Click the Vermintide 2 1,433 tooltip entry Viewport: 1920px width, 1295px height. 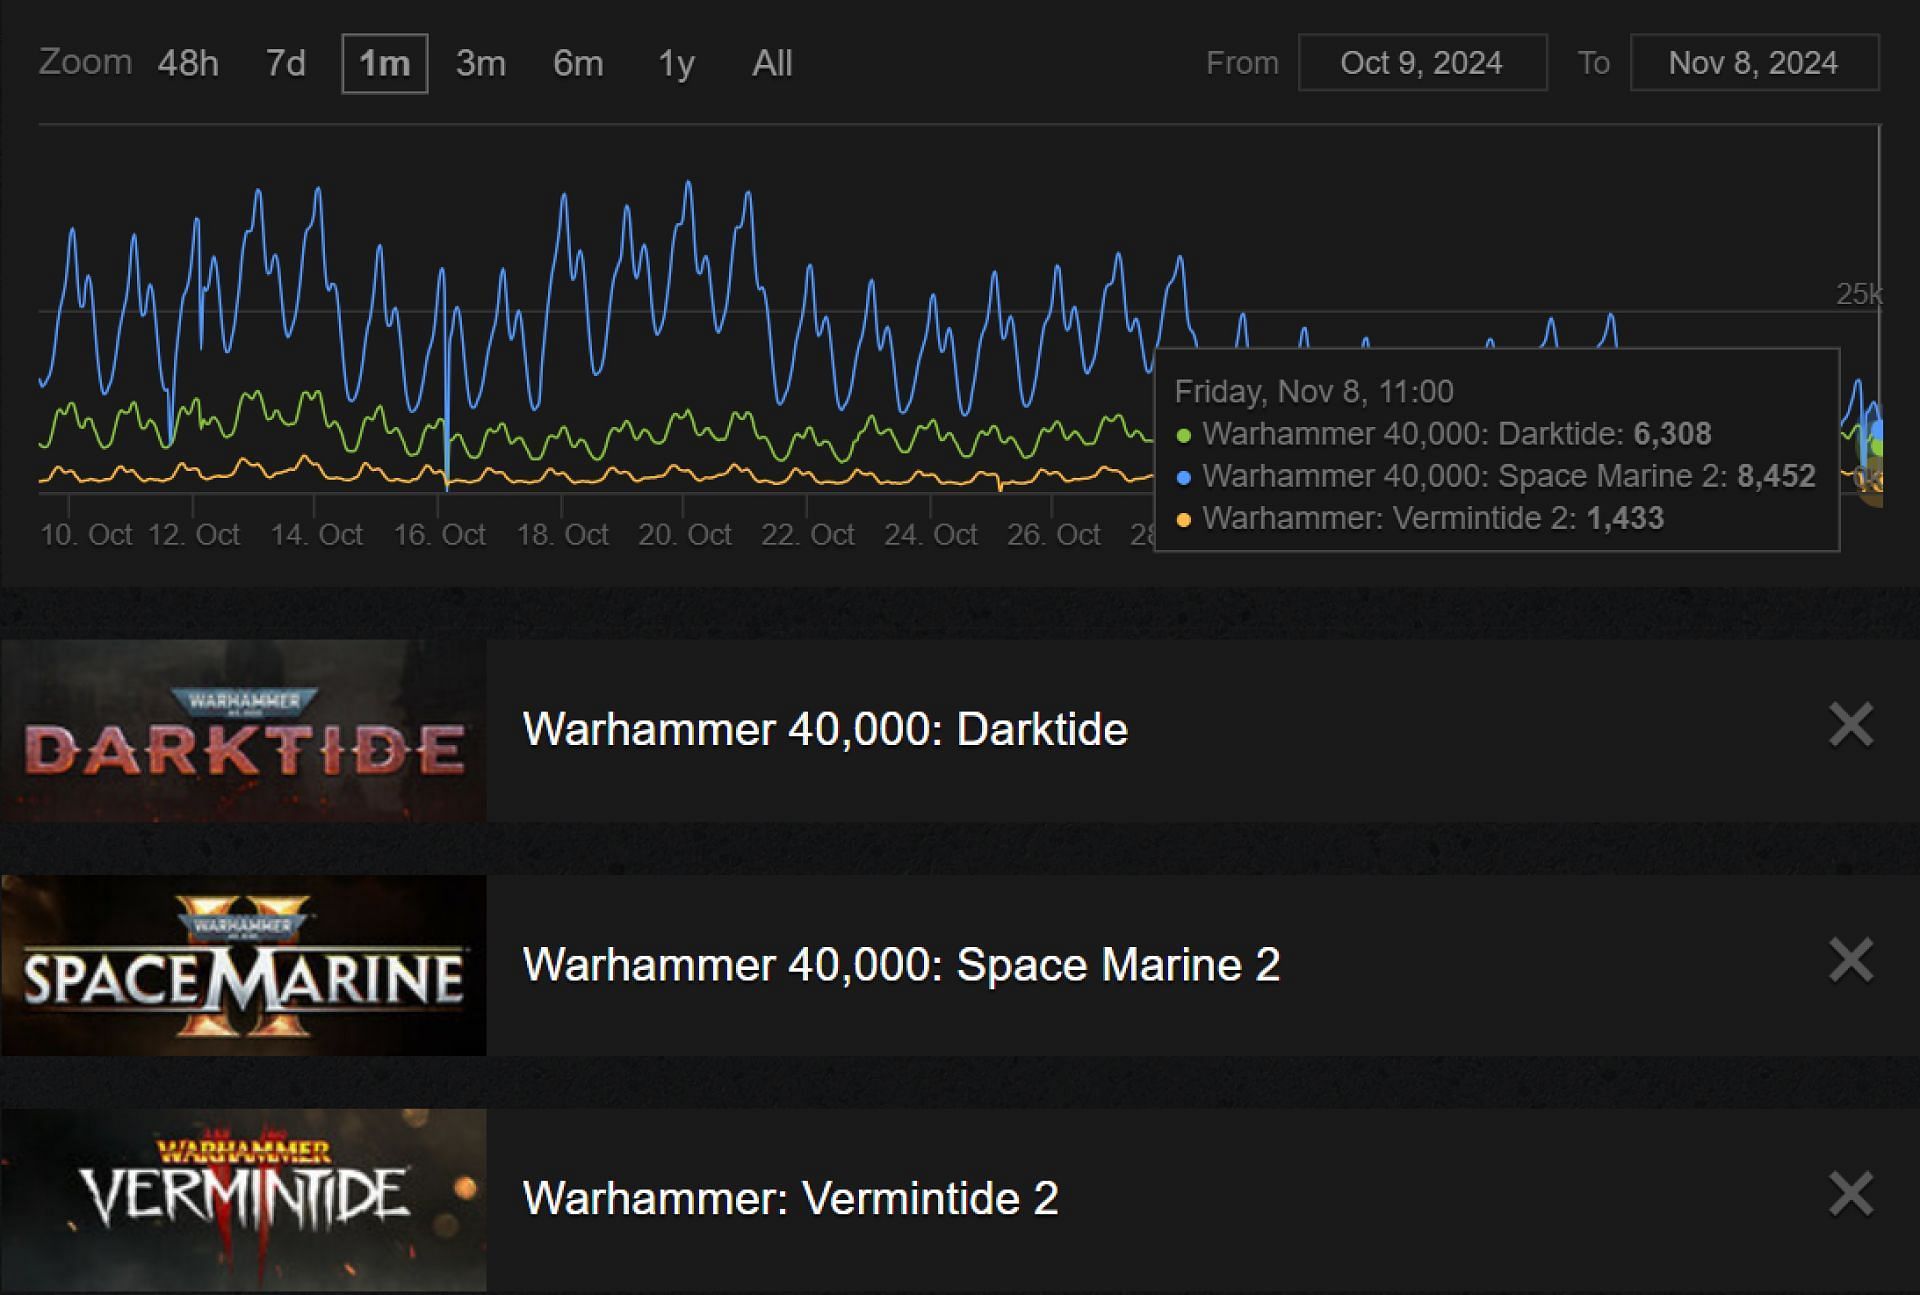1420,518
